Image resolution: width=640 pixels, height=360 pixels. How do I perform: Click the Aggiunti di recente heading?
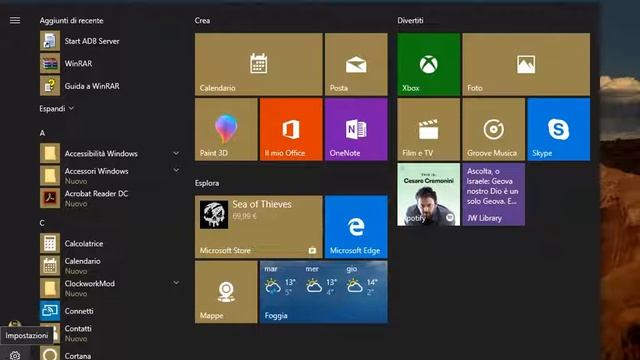pyautogui.click(x=71, y=20)
